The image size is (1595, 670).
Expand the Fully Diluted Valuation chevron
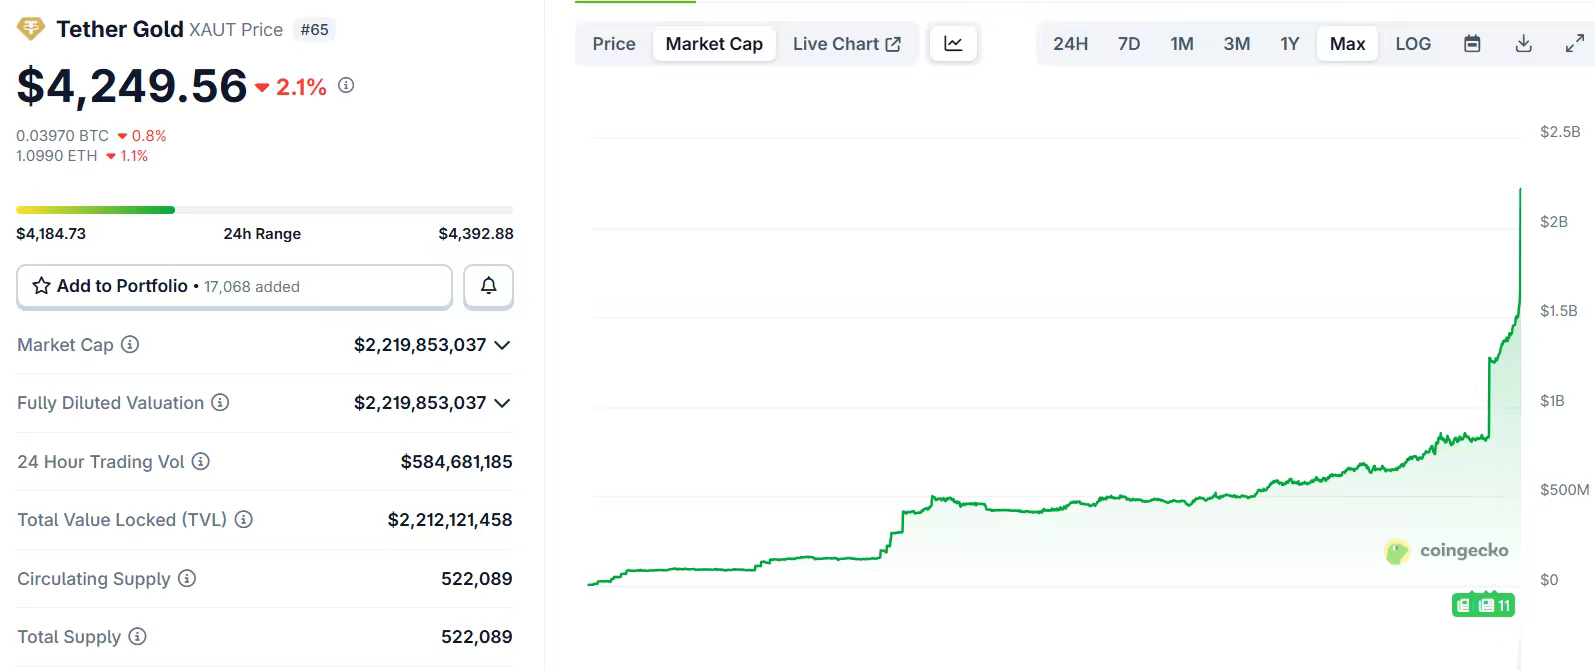click(502, 403)
